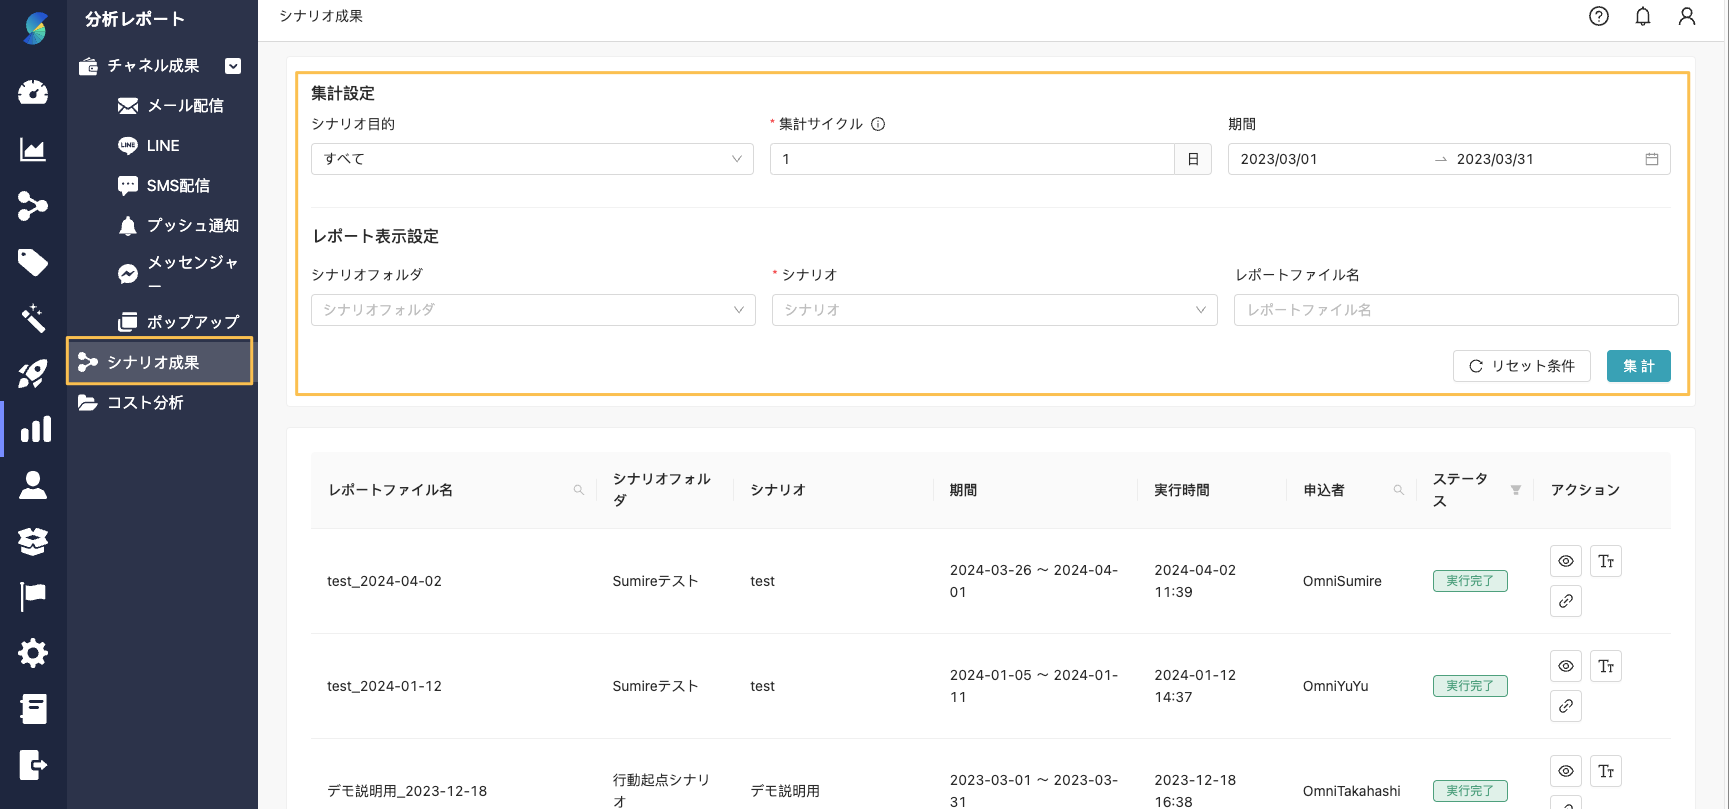View the test_2024-01-12 report via eye icon
This screenshot has height=809, width=1729.
coord(1565,666)
